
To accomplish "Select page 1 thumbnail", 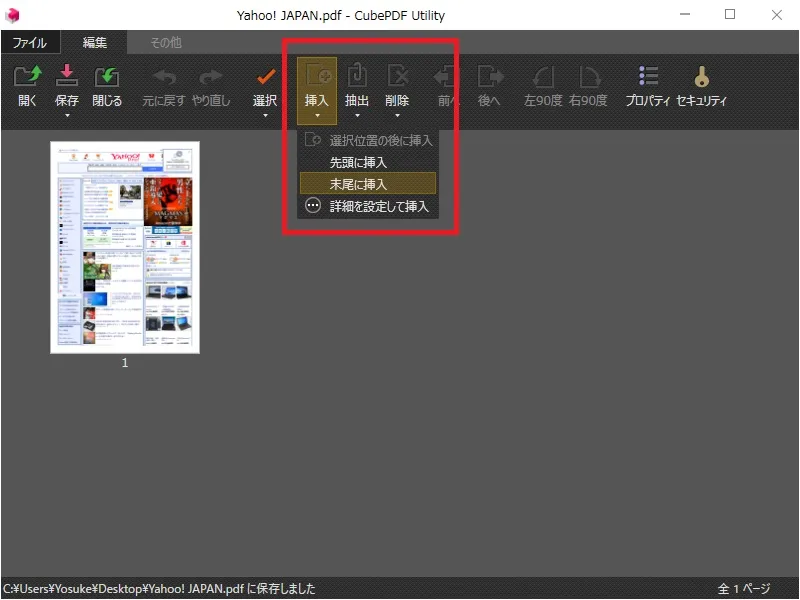I will click(125, 247).
